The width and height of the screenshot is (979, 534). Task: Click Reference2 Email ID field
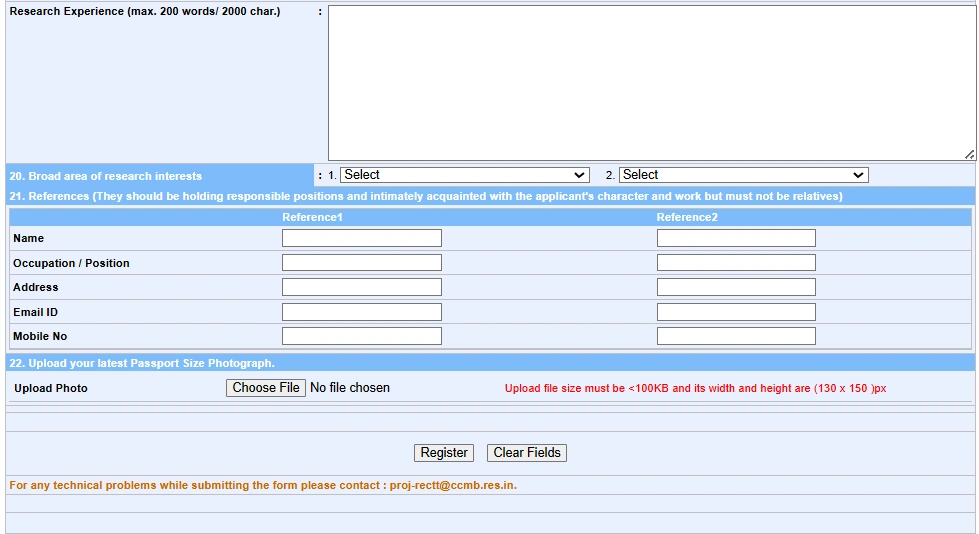tap(736, 312)
